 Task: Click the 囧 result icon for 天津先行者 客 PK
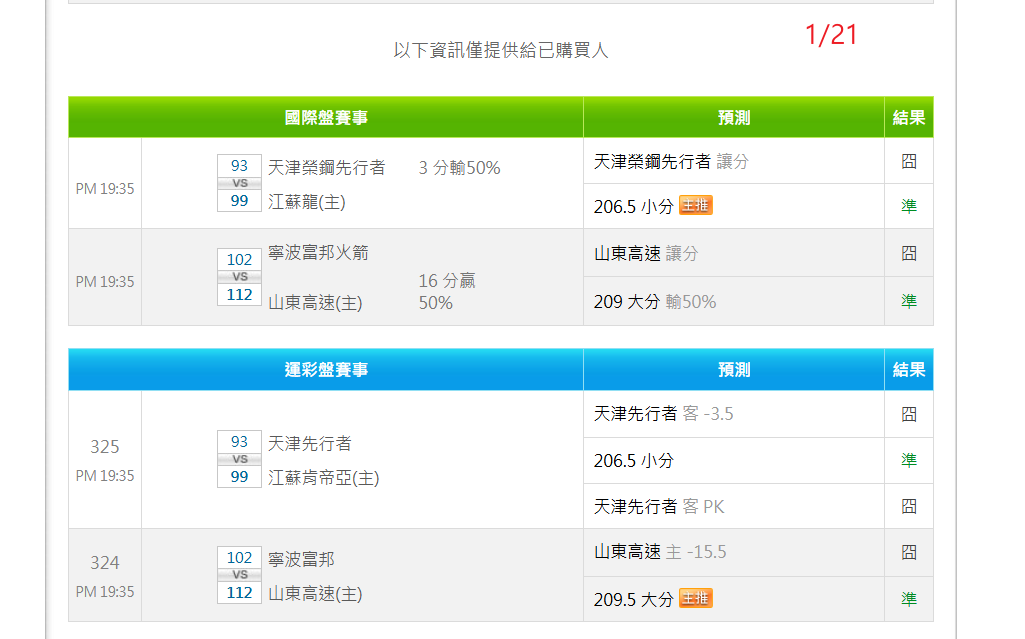pos(908,506)
